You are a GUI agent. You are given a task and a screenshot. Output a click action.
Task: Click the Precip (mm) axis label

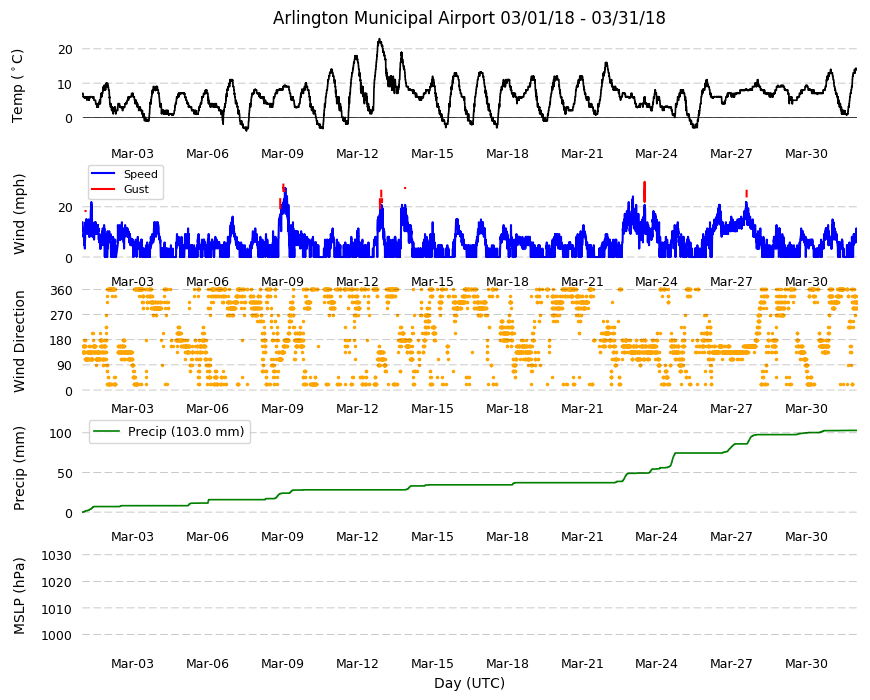point(19,468)
